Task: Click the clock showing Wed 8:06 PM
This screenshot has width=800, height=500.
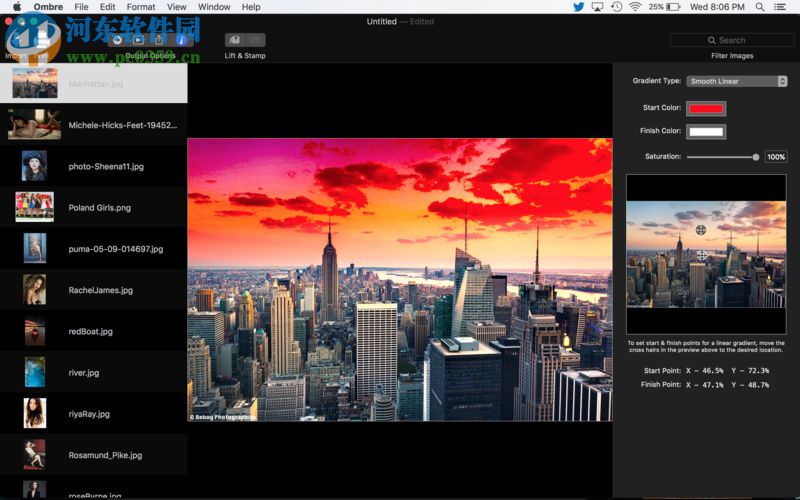Action: click(717, 7)
